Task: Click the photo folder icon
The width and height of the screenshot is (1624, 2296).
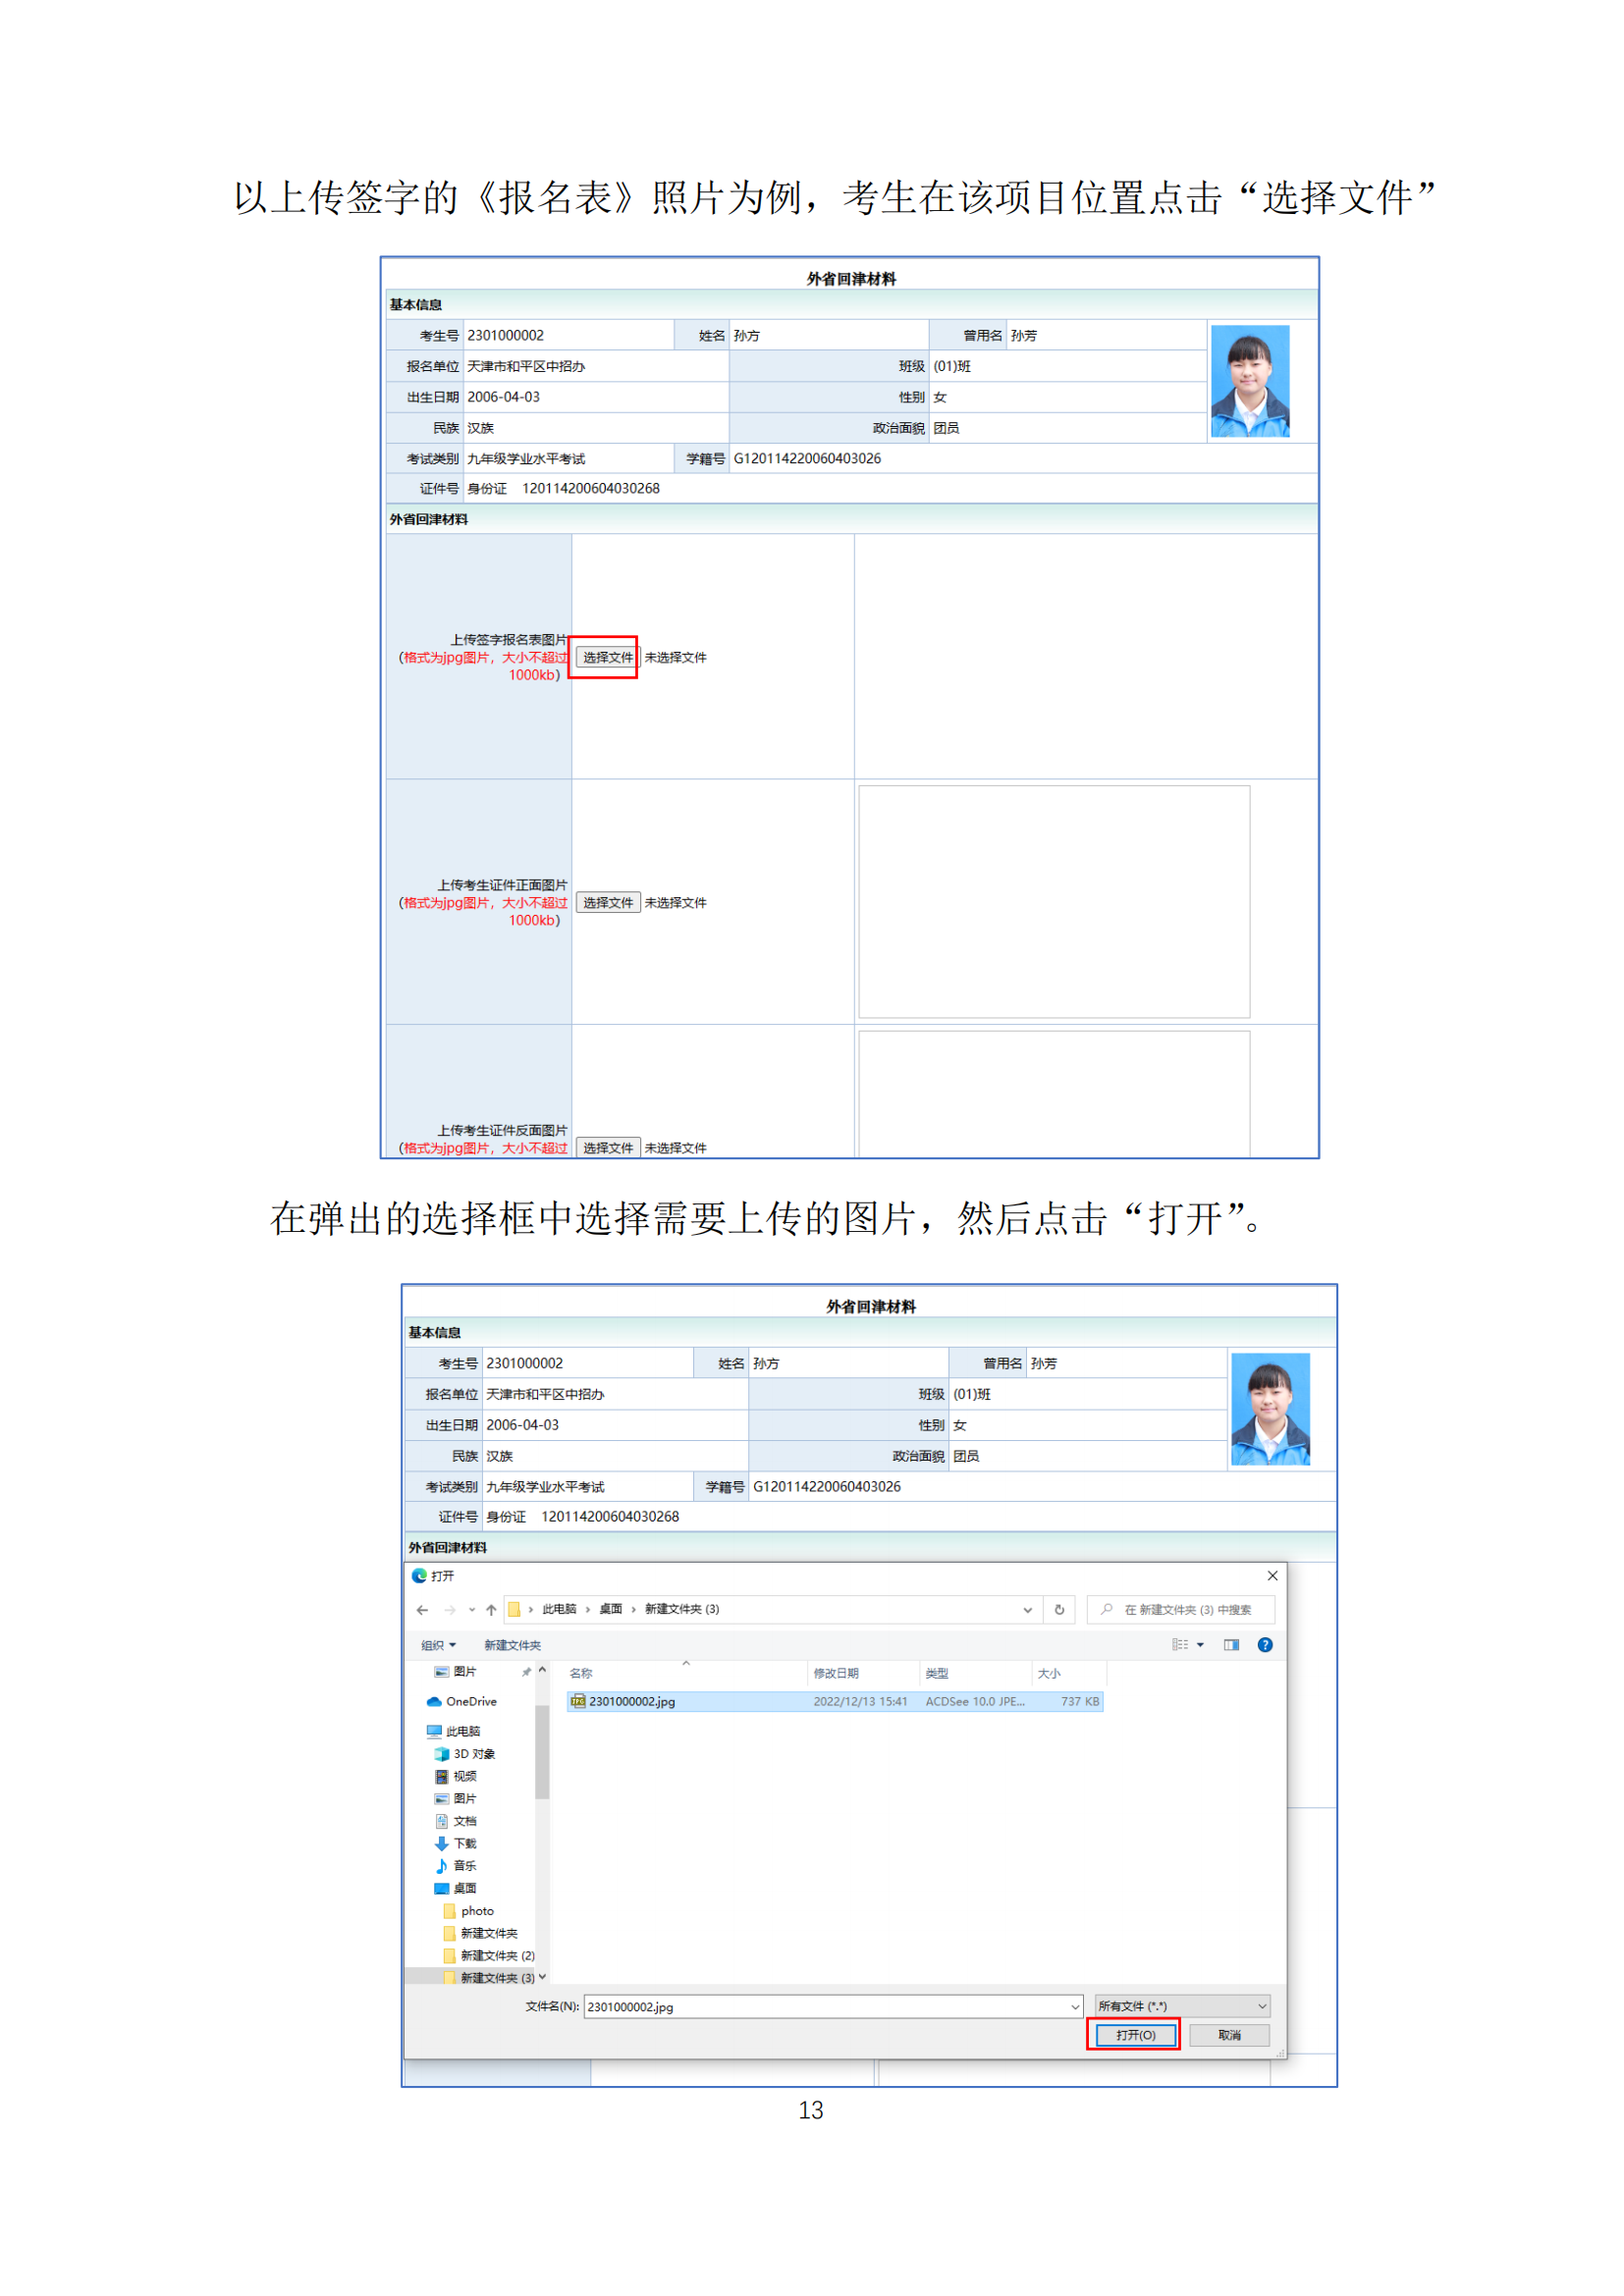Action: click(x=449, y=1911)
